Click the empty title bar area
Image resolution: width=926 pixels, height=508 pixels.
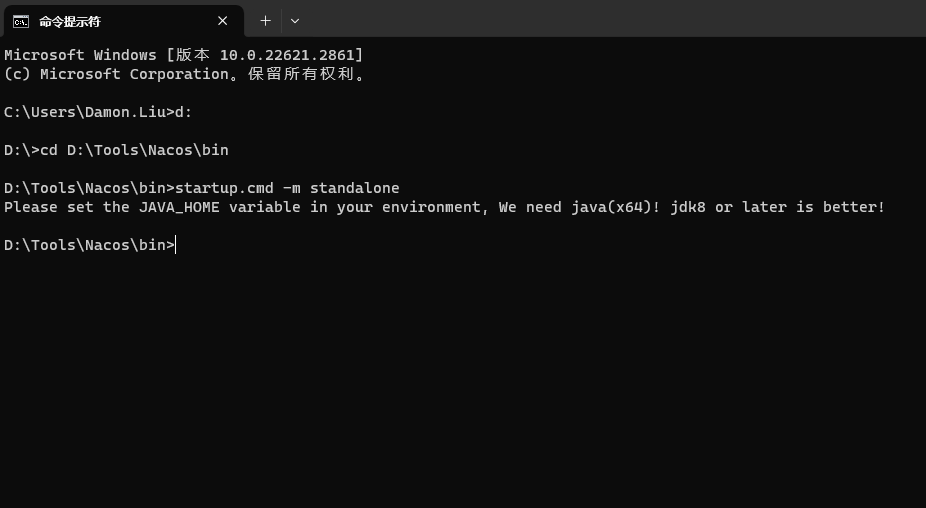pyautogui.click(x=600, y=20)
